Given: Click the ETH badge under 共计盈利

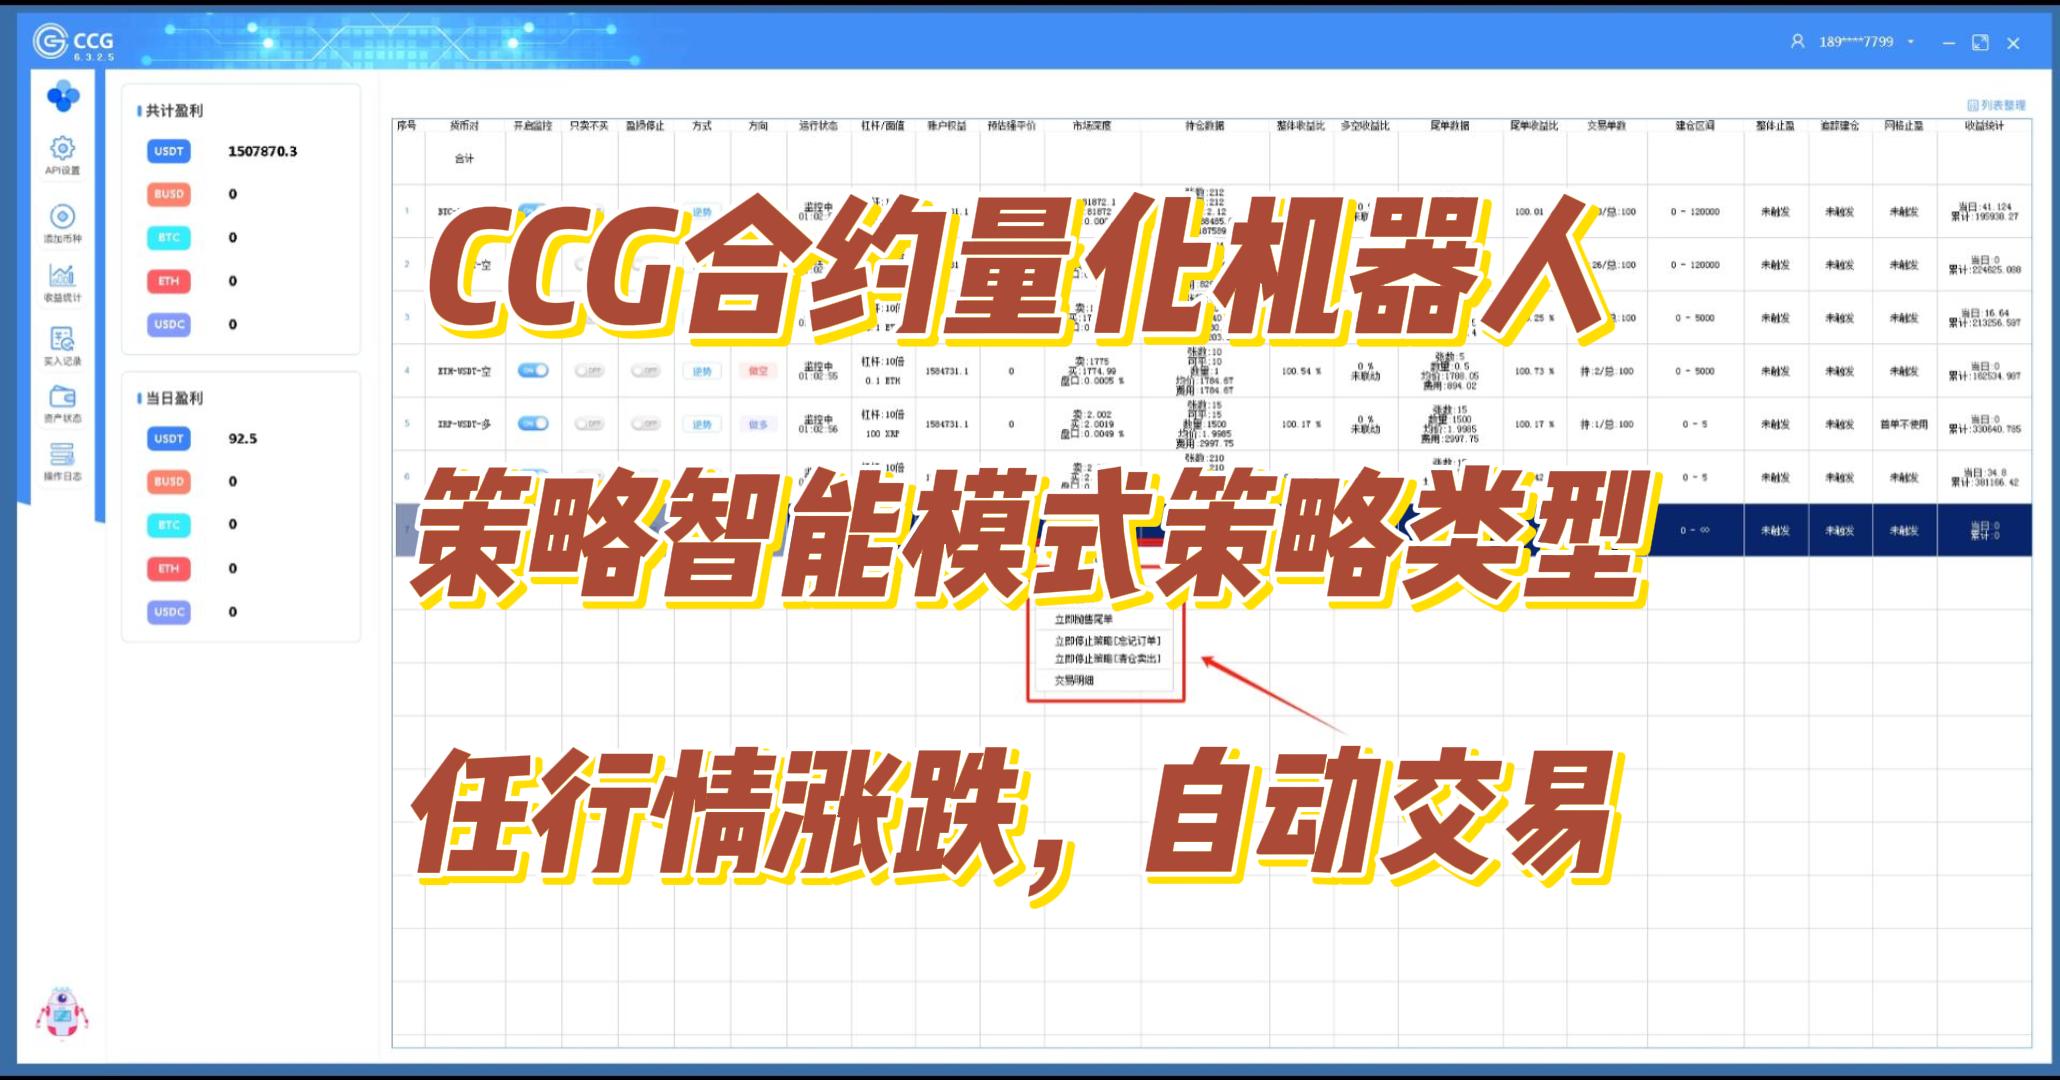Looking at the screenshot, I should [169, 281].
